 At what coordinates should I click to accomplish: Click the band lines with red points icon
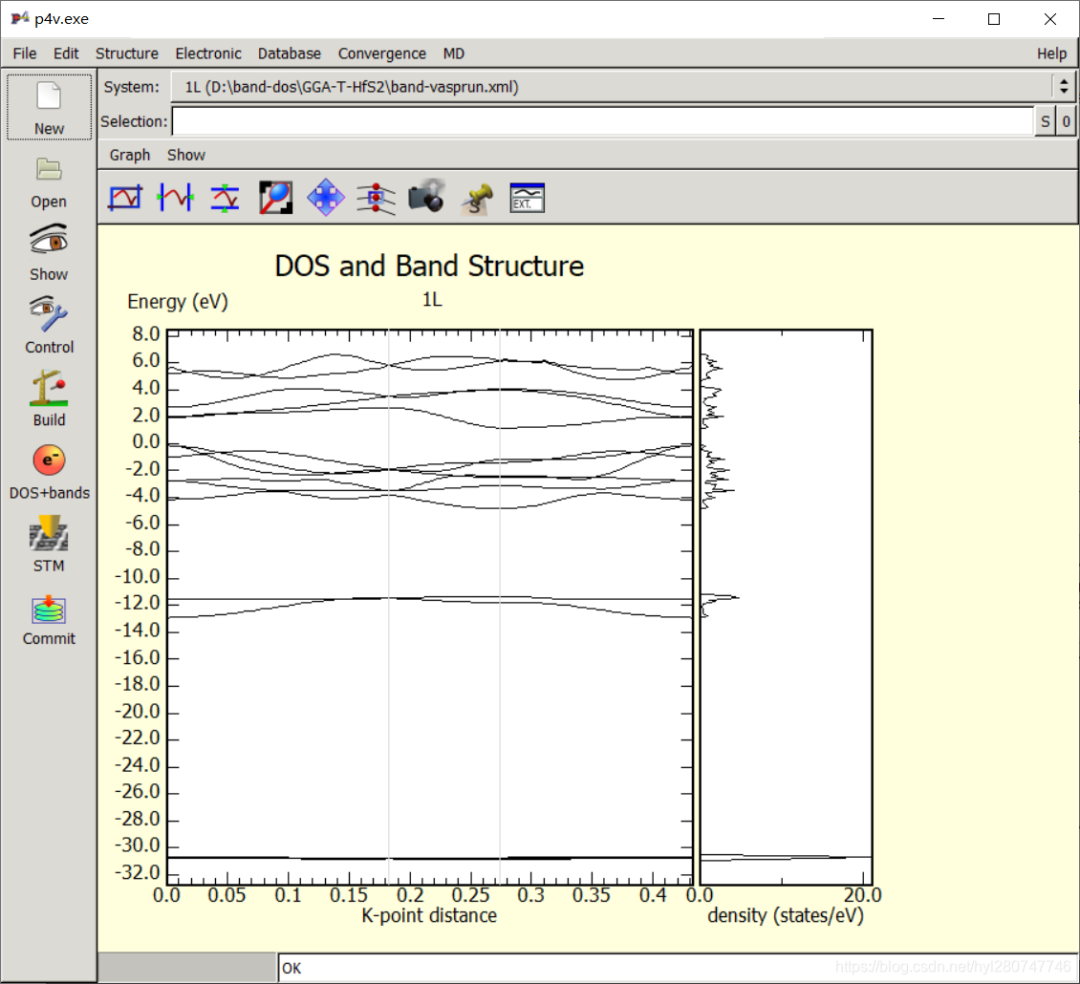pyautogui.click(x=376, y=198)
